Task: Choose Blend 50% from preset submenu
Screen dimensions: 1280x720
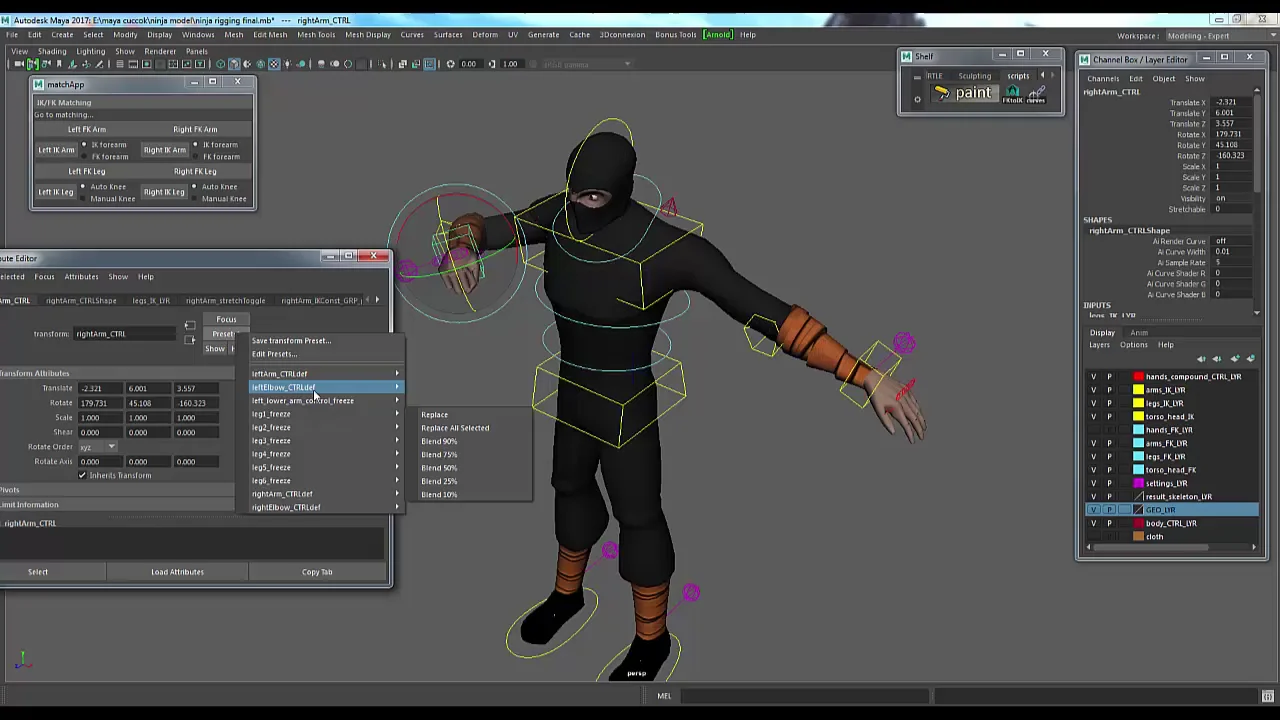Action: pyautogui.click(x=439, y=468)
